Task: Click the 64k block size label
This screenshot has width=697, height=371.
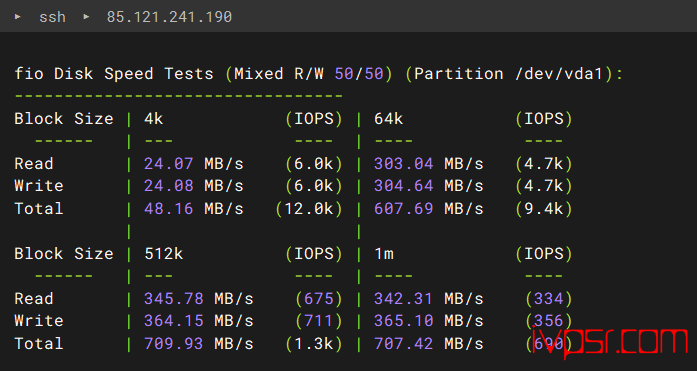Action: point(389,119)
